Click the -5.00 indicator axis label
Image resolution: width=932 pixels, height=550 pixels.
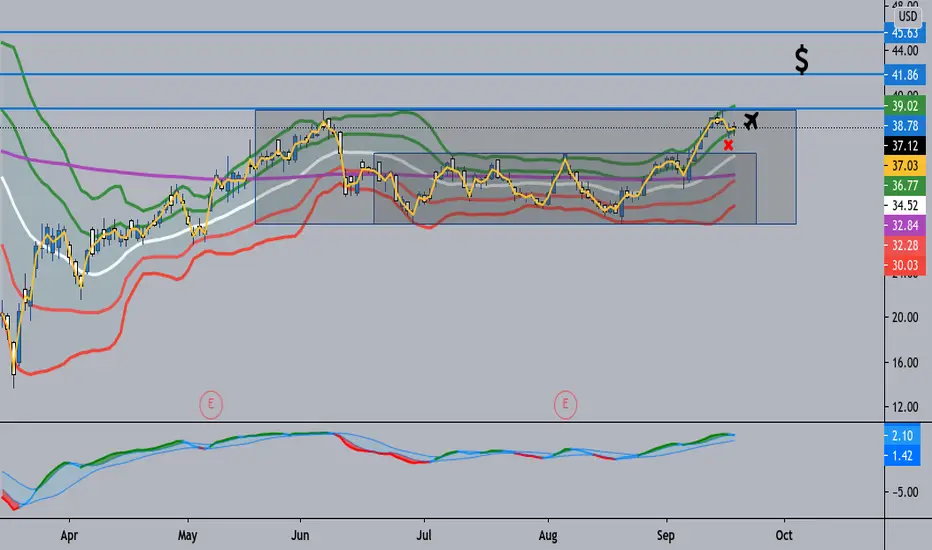[x=904, y=492]
